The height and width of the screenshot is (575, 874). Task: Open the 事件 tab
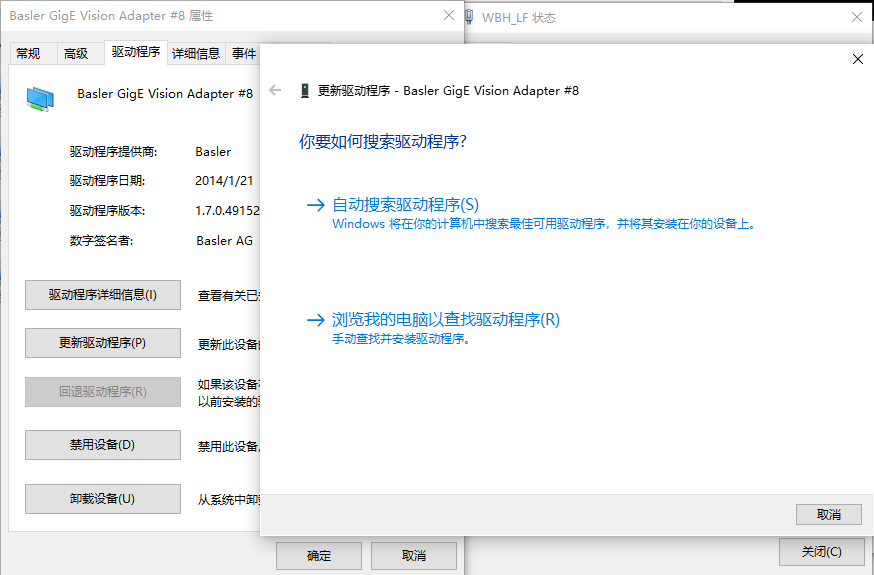[x=244, y=54]
